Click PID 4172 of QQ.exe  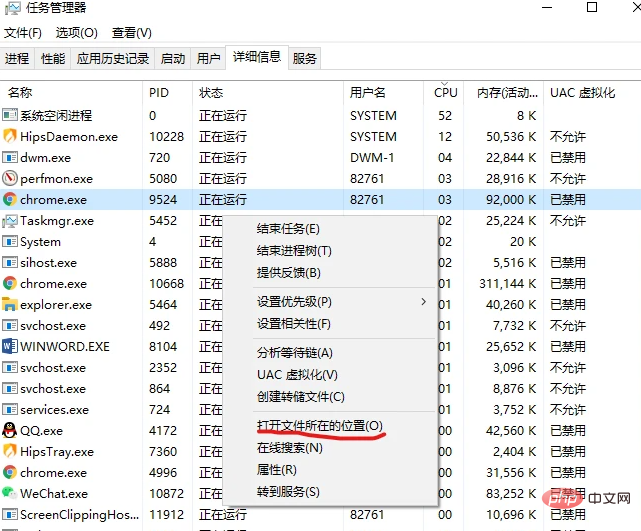163,430
